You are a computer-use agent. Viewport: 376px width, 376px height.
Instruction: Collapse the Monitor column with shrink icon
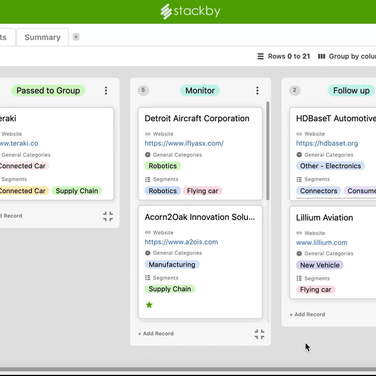[x=259, y=334]
